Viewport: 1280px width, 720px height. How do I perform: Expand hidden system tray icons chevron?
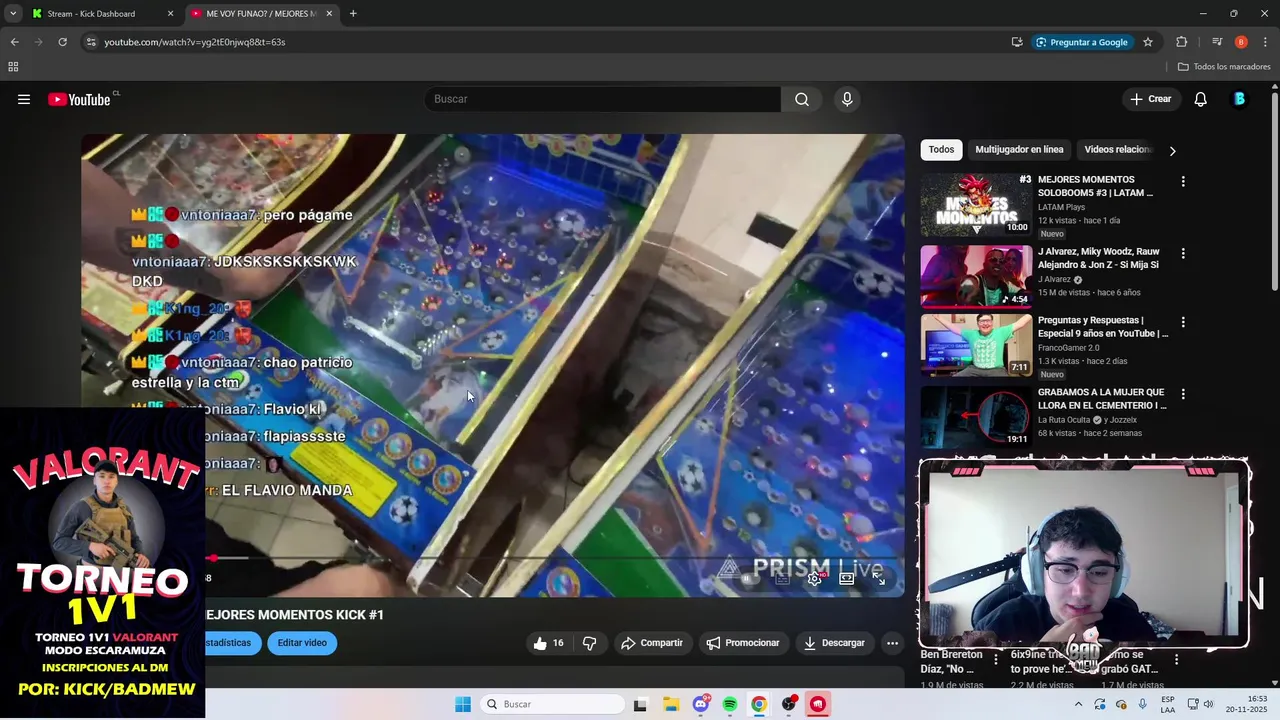(1078, 704)
